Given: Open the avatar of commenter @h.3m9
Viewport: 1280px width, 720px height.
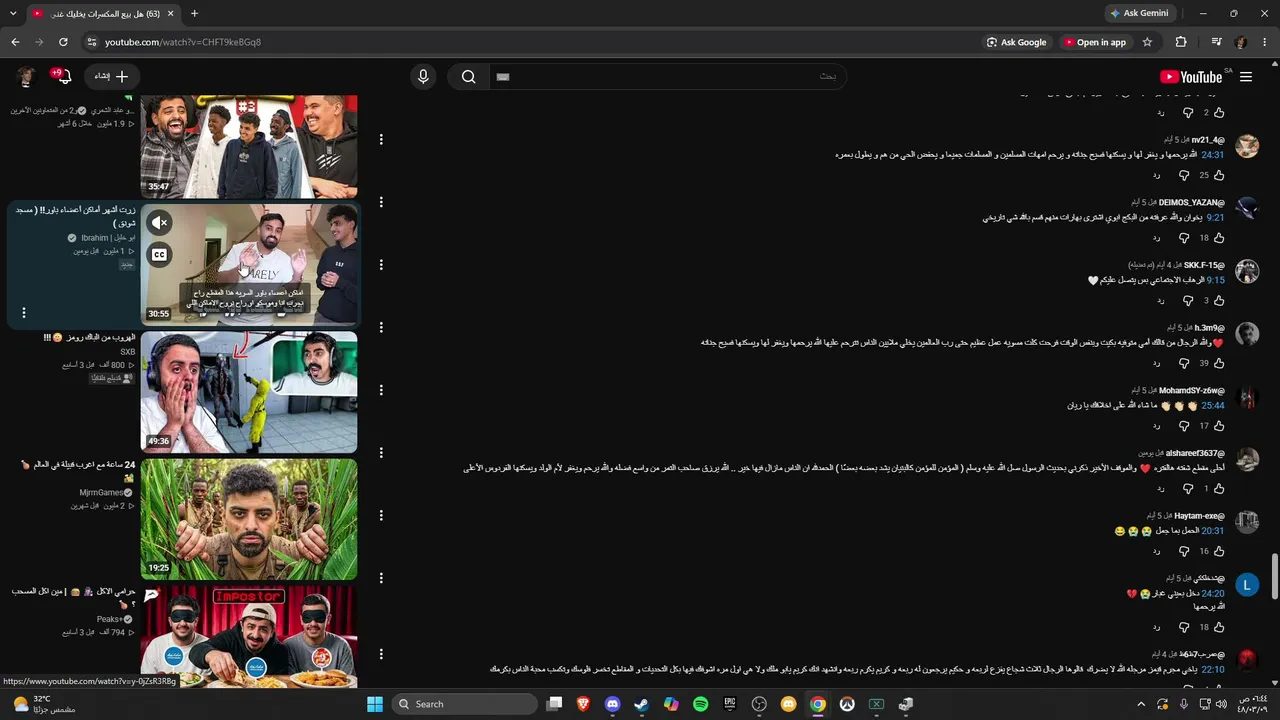Looking at the screenshot, I should (x=1247, y=334).
